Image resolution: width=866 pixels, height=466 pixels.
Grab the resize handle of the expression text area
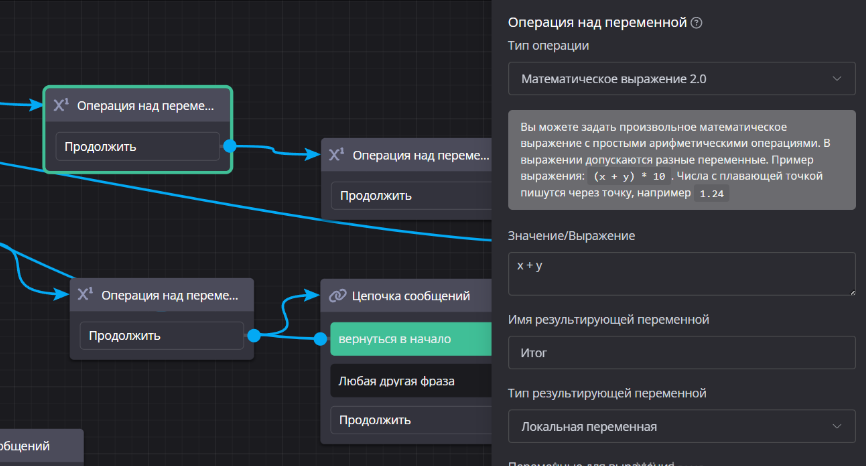pyautogui.click(x=851, y=292)
